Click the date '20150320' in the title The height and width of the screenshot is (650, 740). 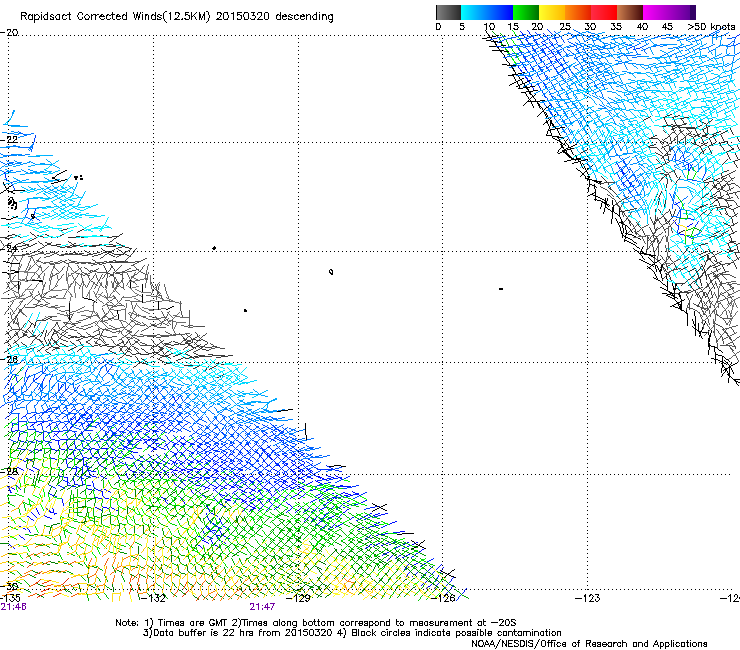click(243, 16)
